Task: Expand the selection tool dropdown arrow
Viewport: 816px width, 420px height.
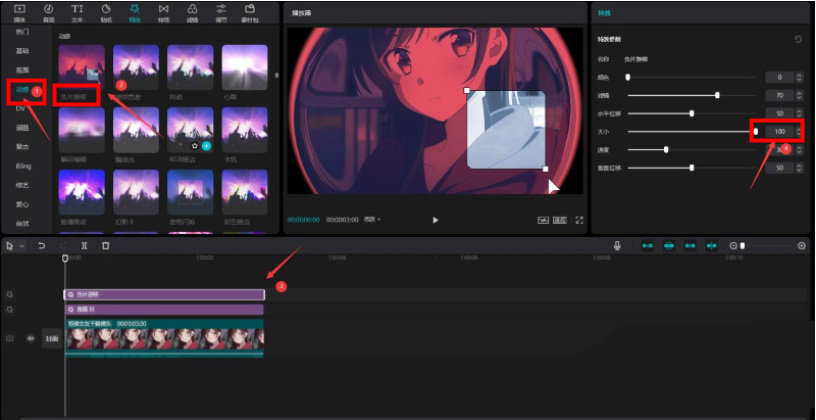Action: pos(20,246)
